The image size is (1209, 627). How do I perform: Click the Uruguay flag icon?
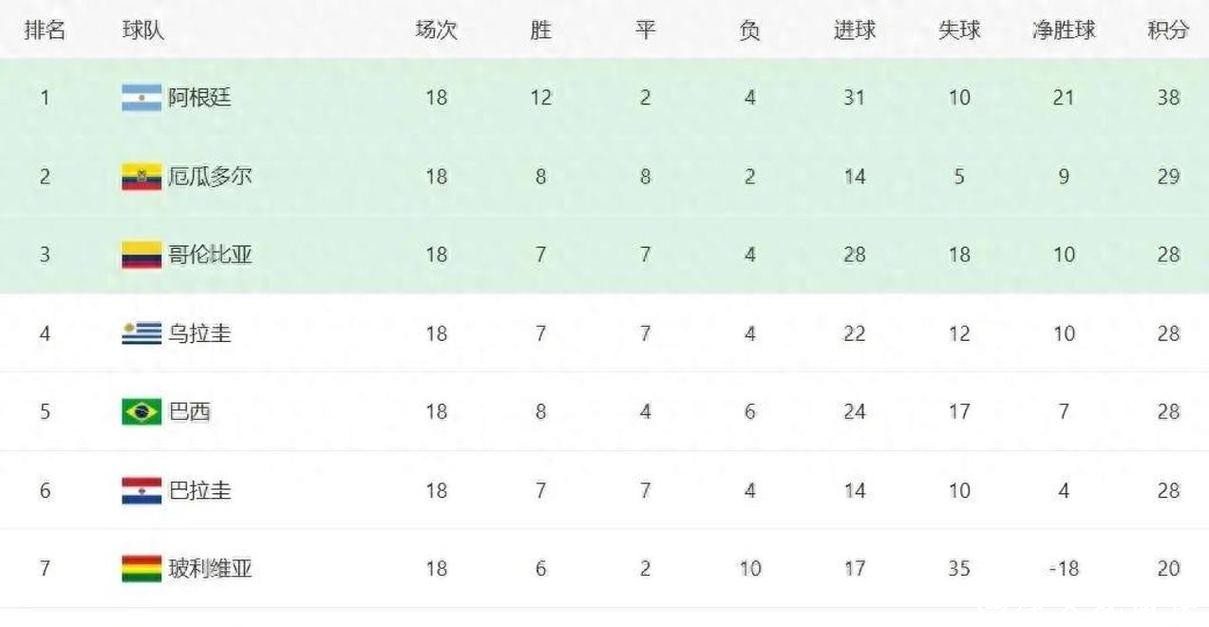point(141,334)
